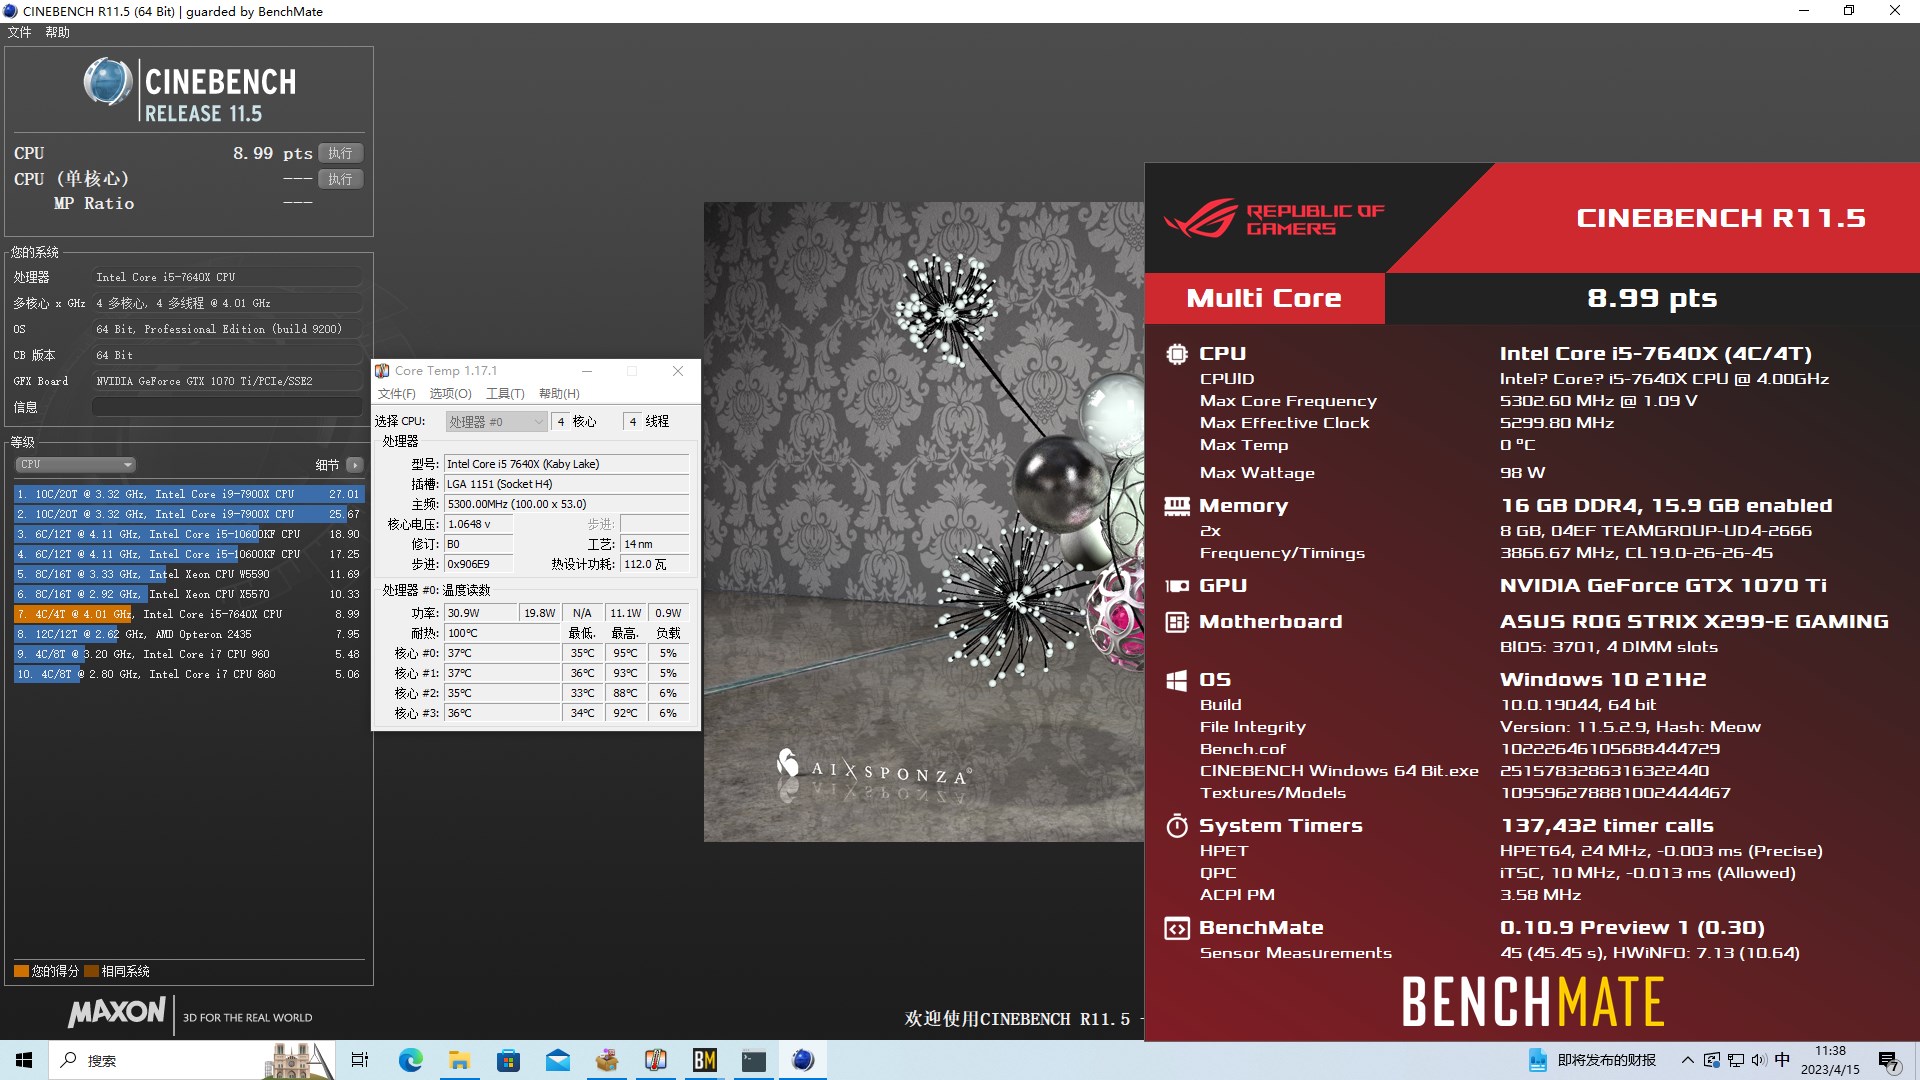
Task: Click the MAXON logo
Action: tap(117, 1013)
